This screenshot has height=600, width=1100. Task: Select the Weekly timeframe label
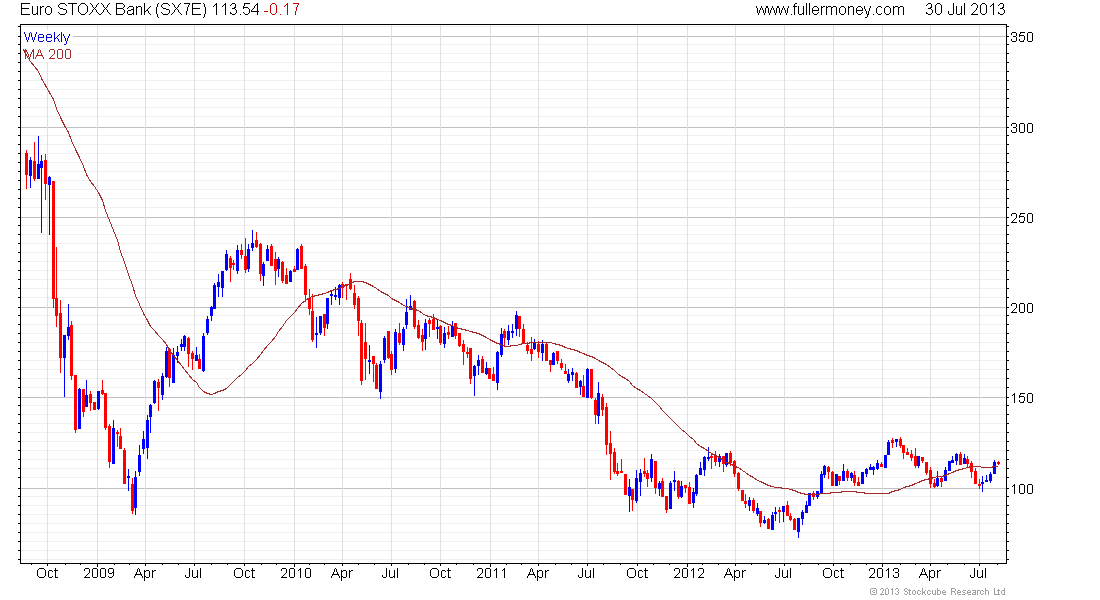point(47,37)
